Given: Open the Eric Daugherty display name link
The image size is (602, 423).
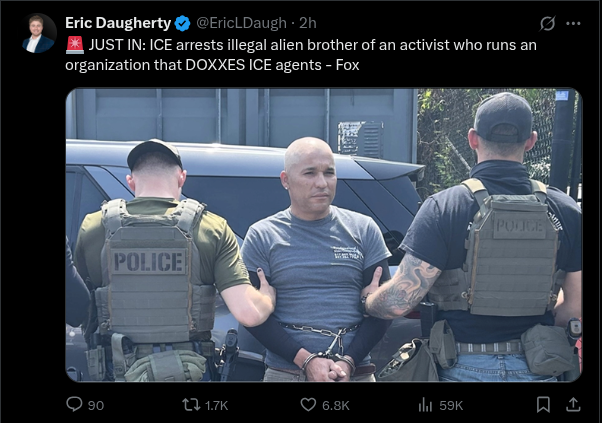Looking at the screenshot, I should [118, 23].
